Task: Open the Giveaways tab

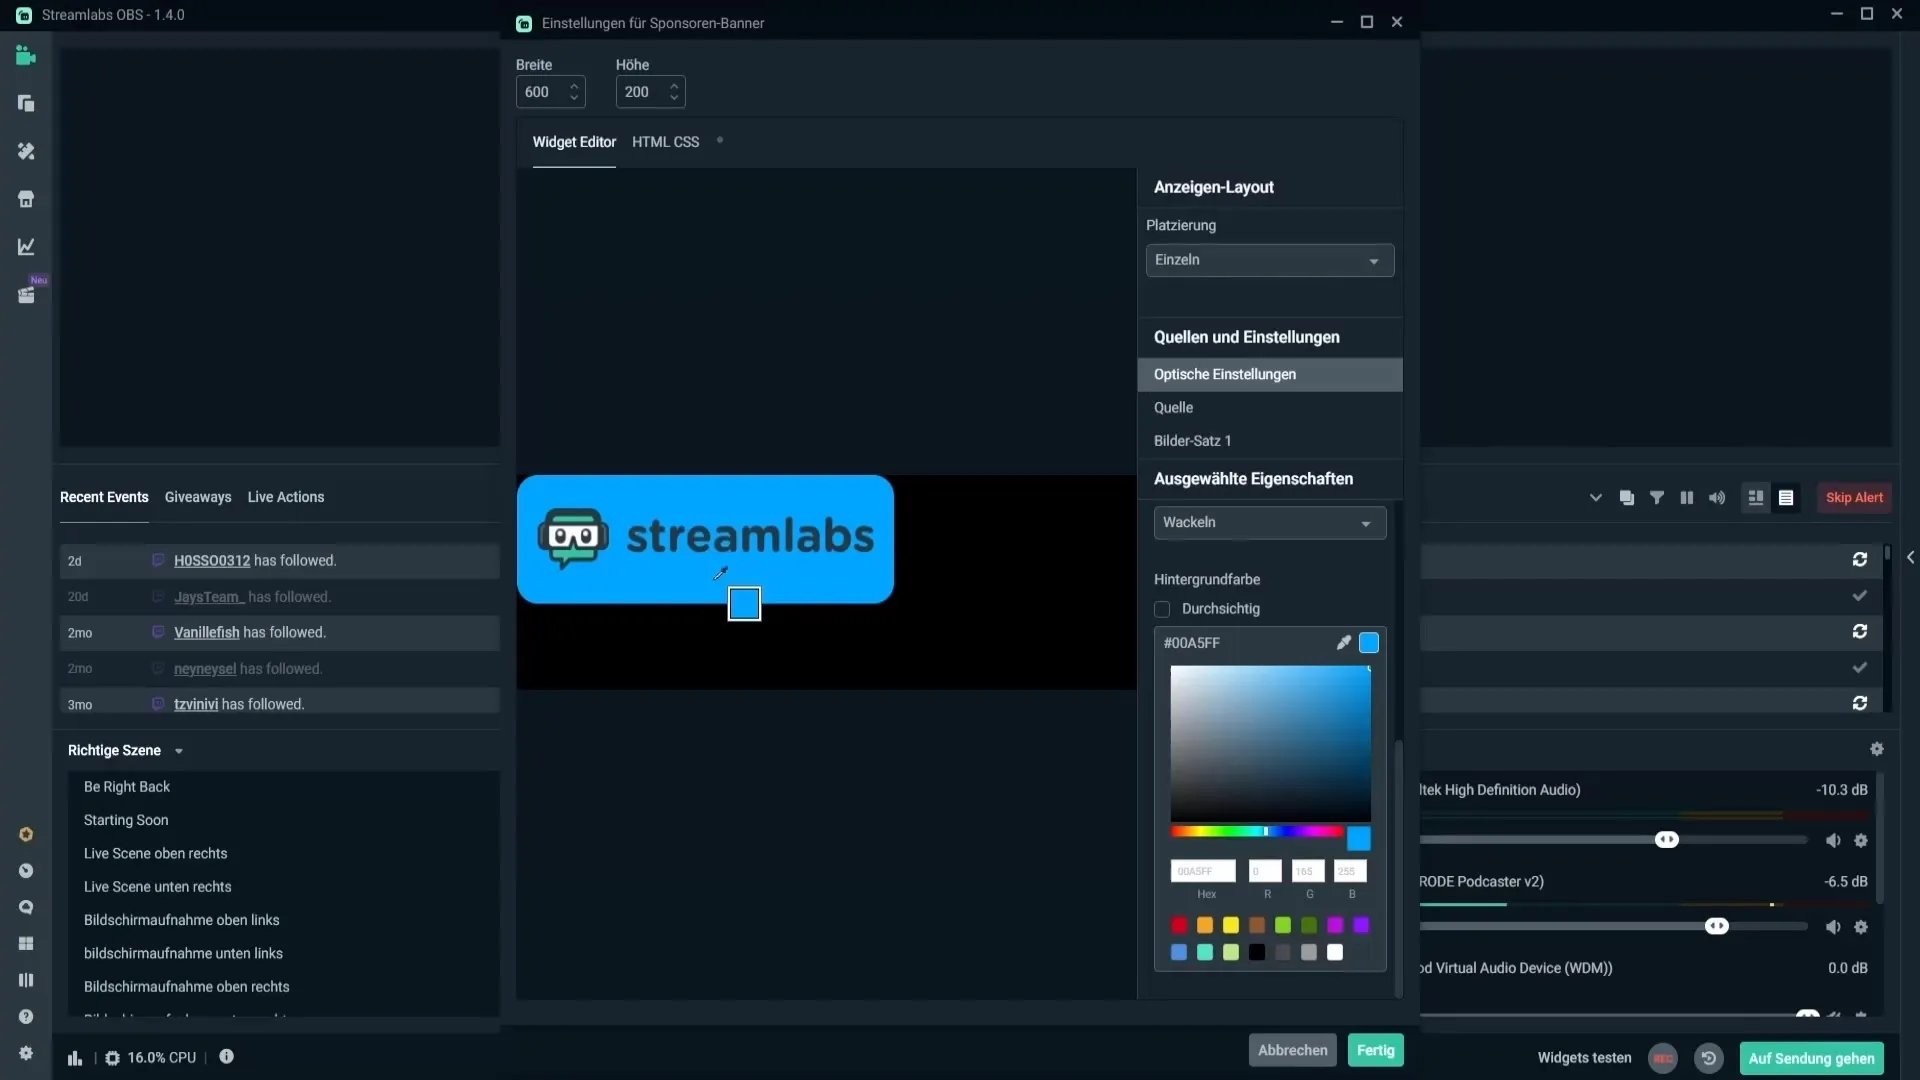Action: pos(198,497)
